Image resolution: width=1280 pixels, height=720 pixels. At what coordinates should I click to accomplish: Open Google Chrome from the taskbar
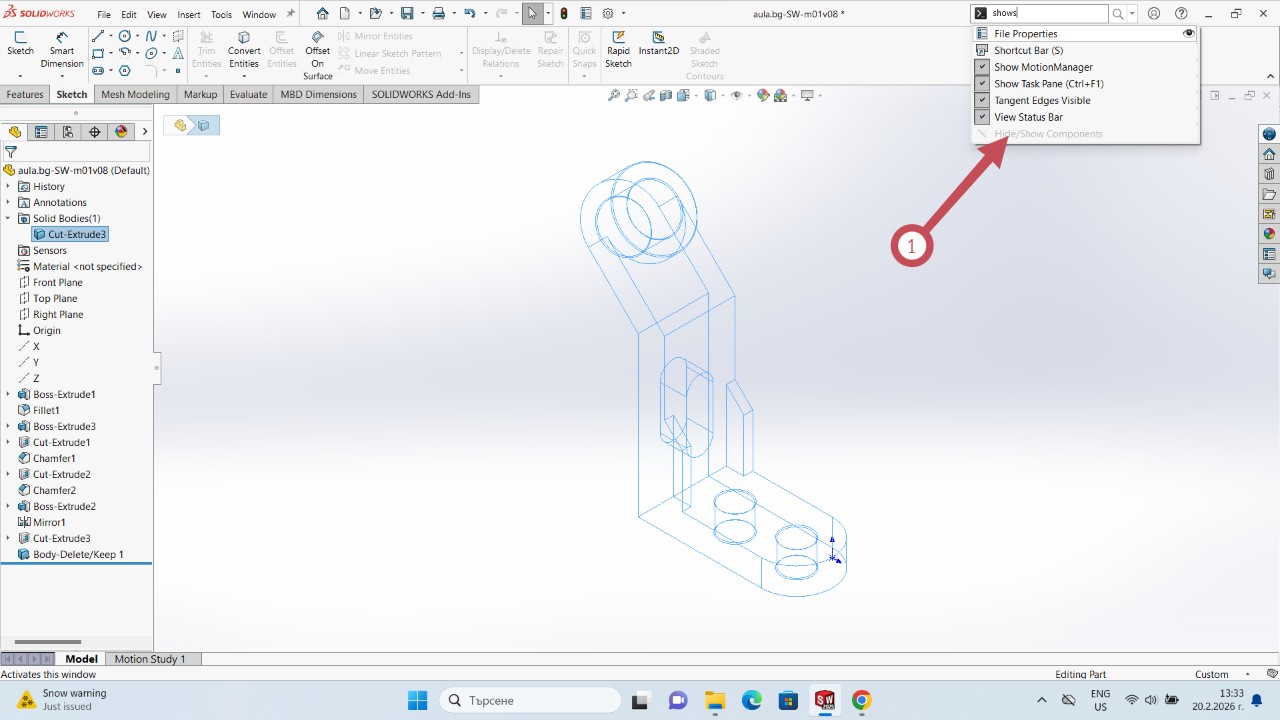[861, 700]
